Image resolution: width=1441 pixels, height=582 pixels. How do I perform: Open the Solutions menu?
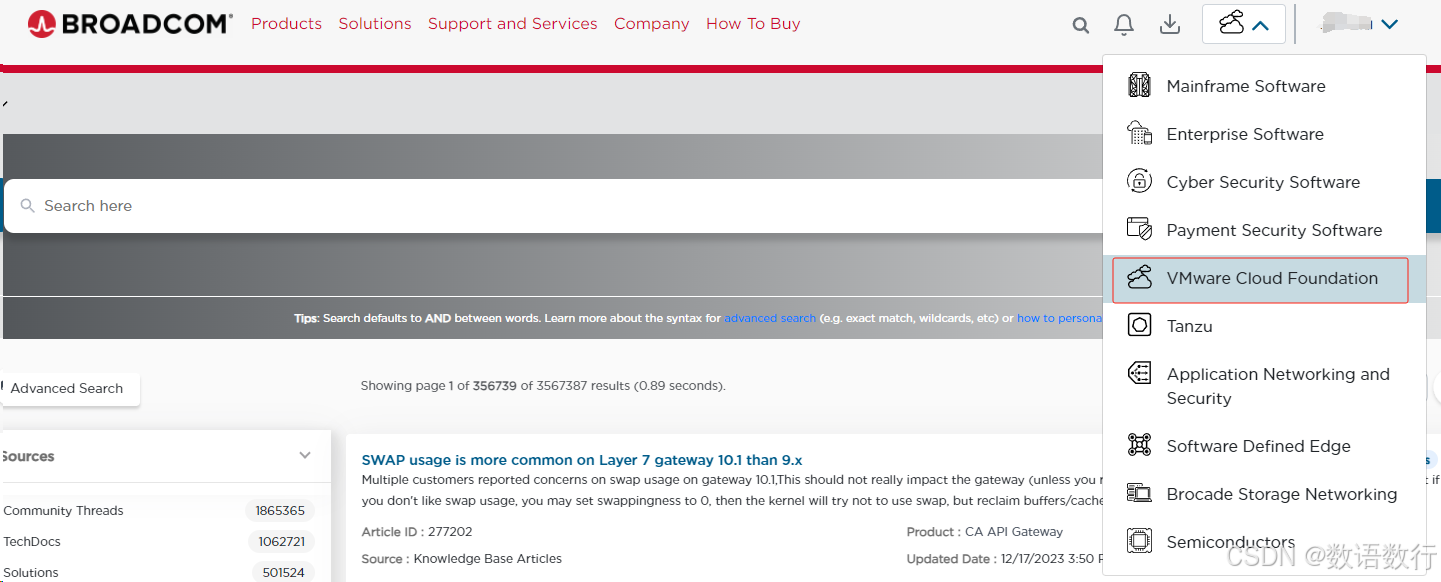375,24
